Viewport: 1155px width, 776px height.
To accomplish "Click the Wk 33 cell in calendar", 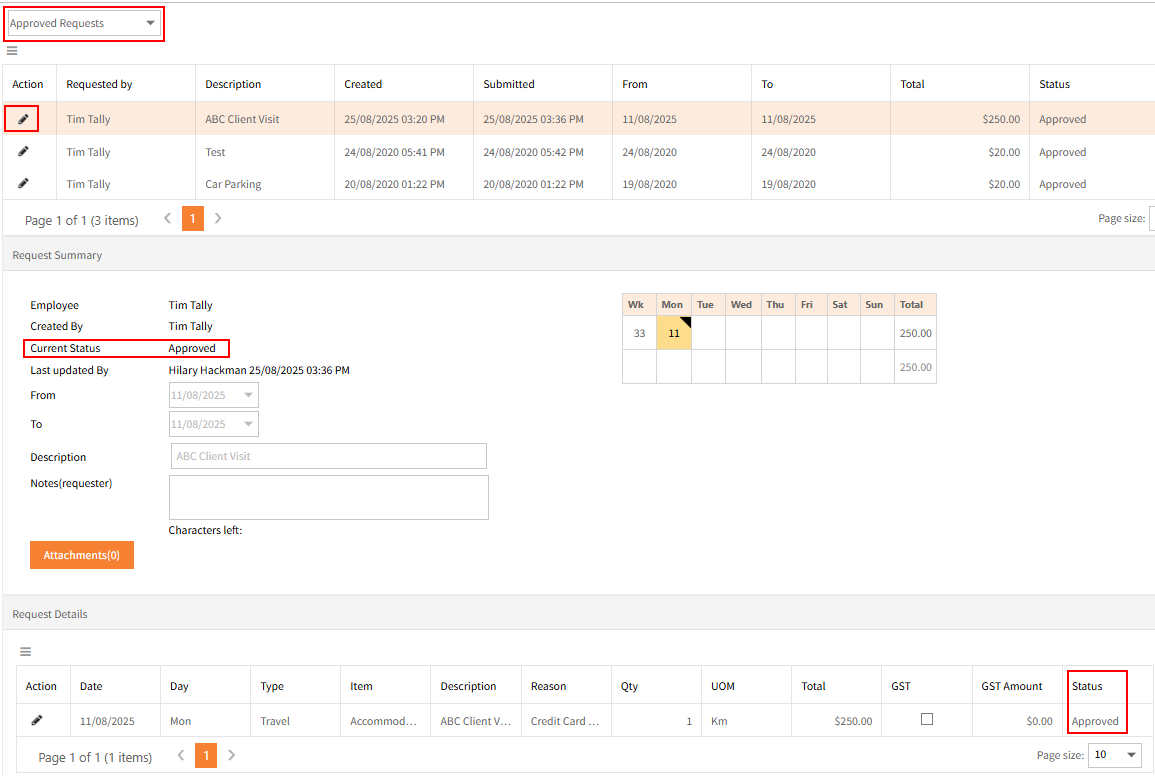I will [639, 333].
